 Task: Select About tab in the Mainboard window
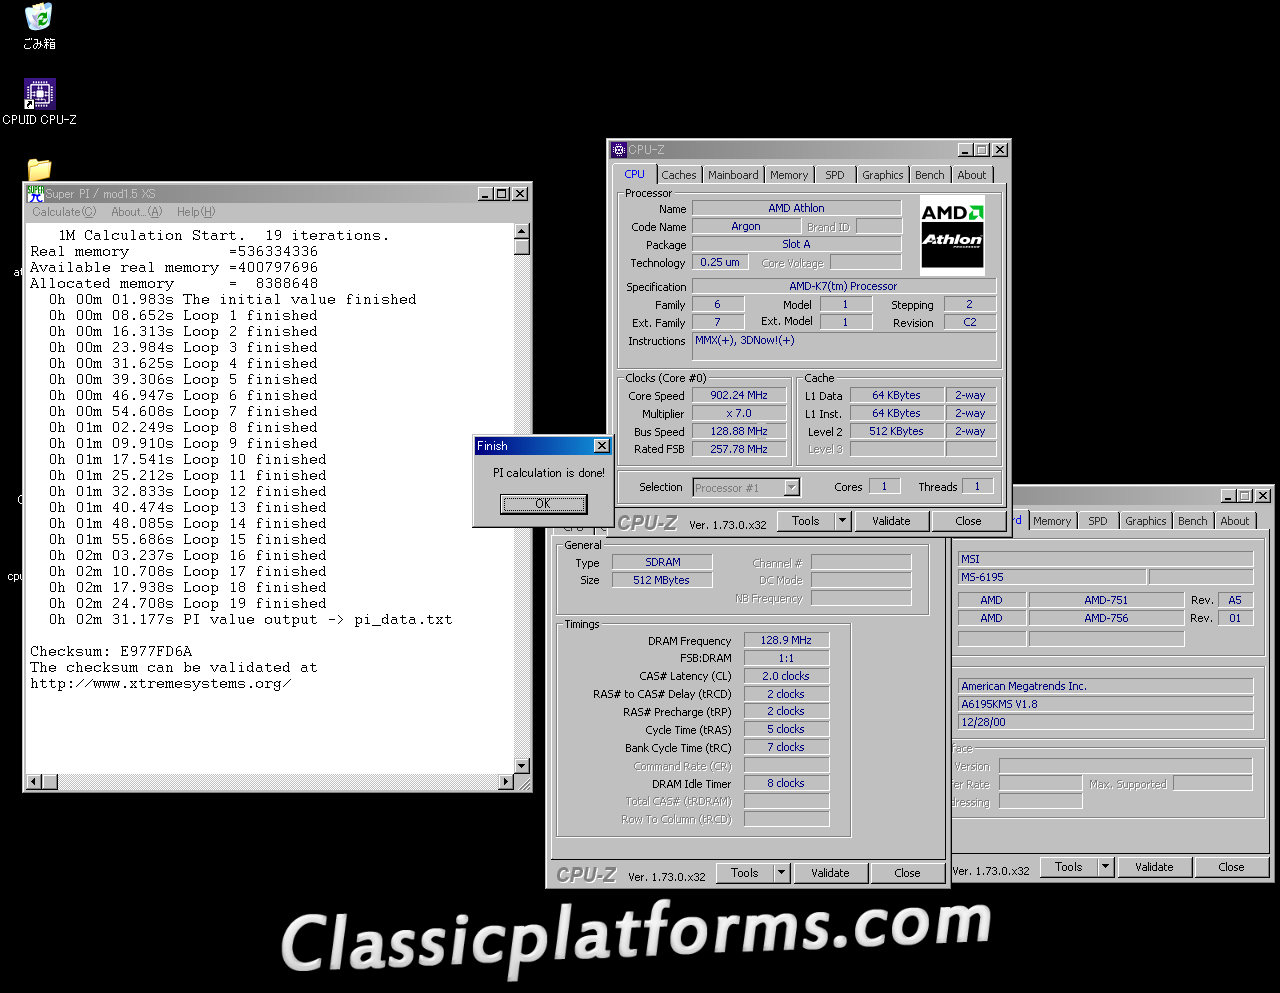click(1235, 521)
